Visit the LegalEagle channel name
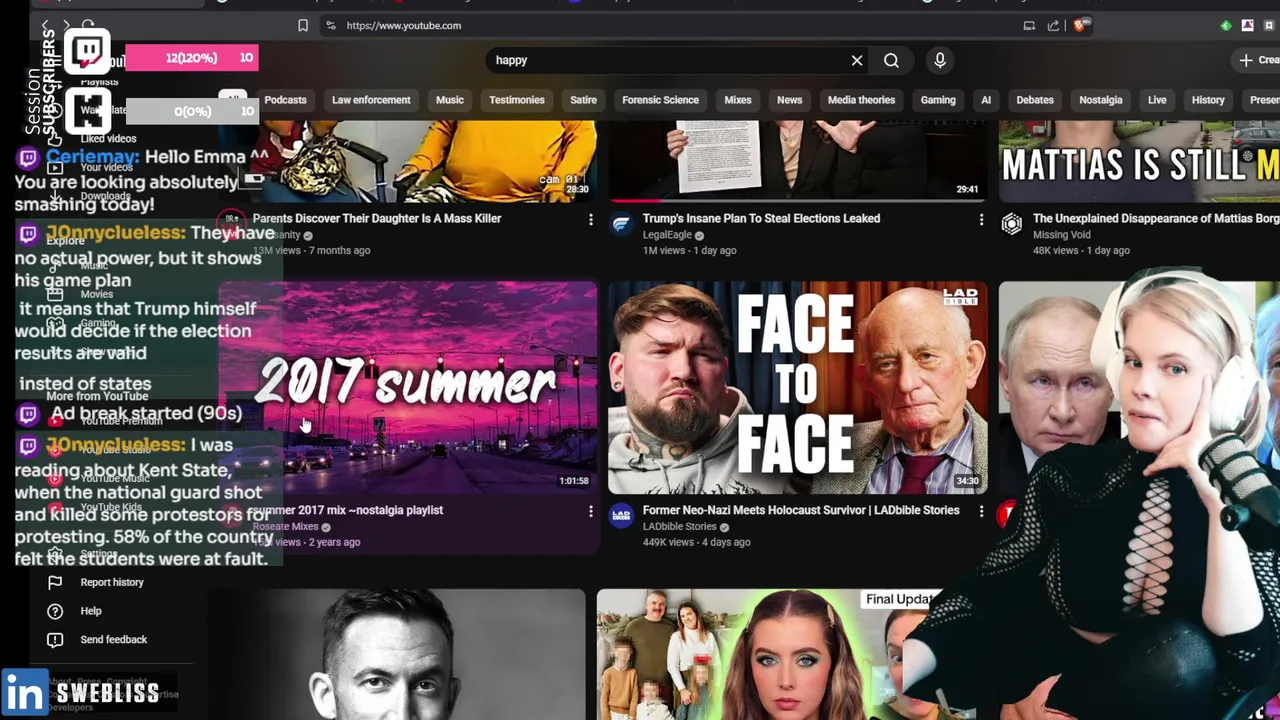This screenshot has width=1280, height=720. (667, 235)
